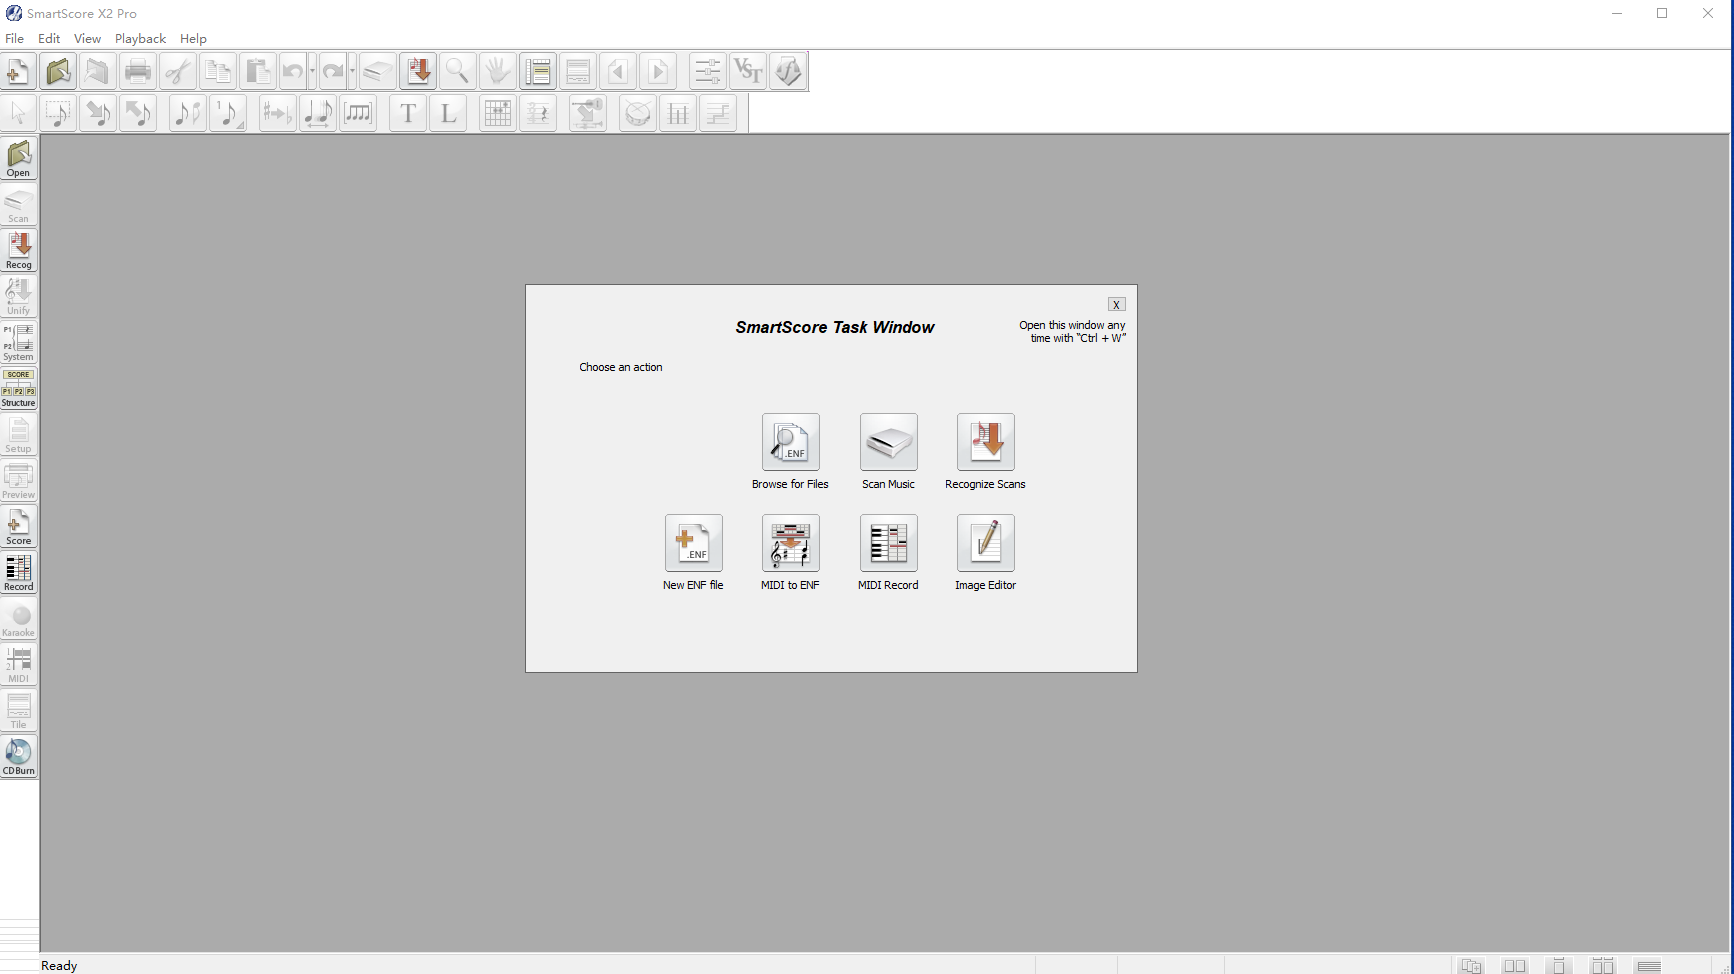Viewport: 1734px width, 974px height.
Task: Click the Record button in the left sidebar
Action: point(19,572)
